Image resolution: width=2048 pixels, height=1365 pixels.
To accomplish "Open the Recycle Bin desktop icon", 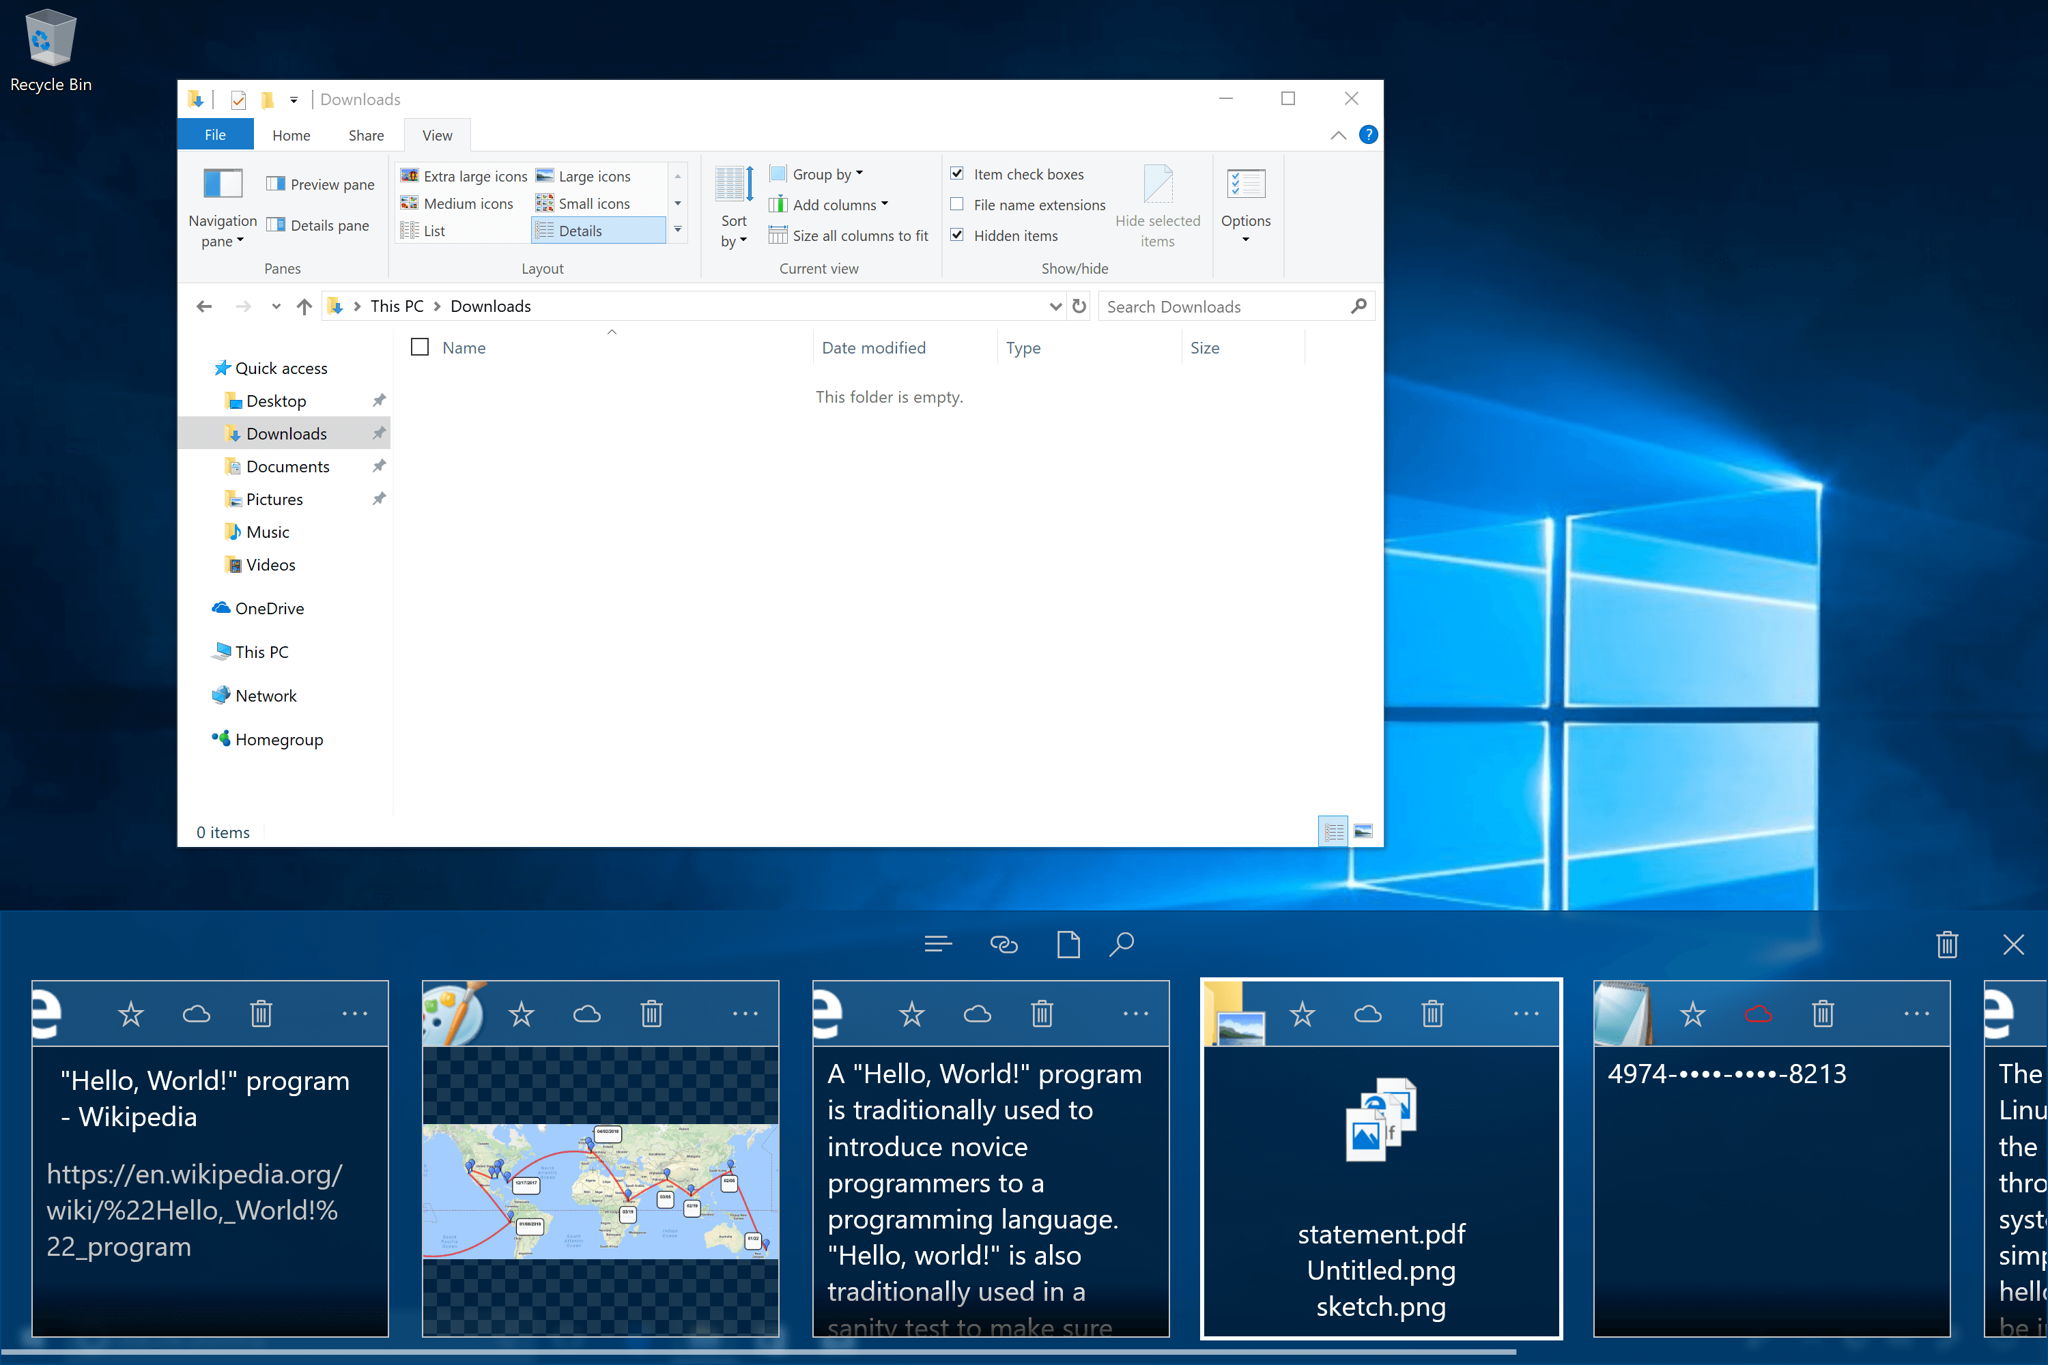I will (x=50, y=50).
